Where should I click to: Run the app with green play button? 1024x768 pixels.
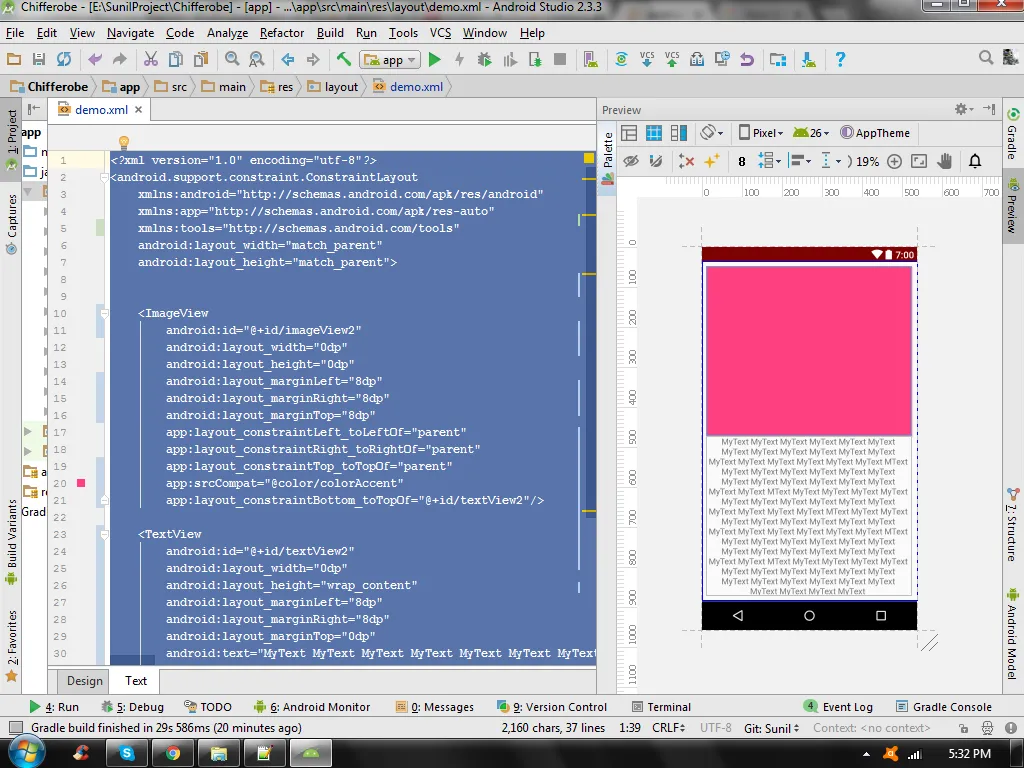[434, 60]
